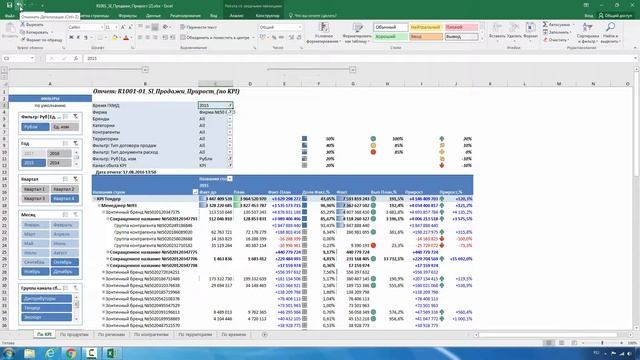Open the Время ГКМД filter dropdown
Image resolution: width=640 pixels, height=360 pixels.
coord(230,105)
